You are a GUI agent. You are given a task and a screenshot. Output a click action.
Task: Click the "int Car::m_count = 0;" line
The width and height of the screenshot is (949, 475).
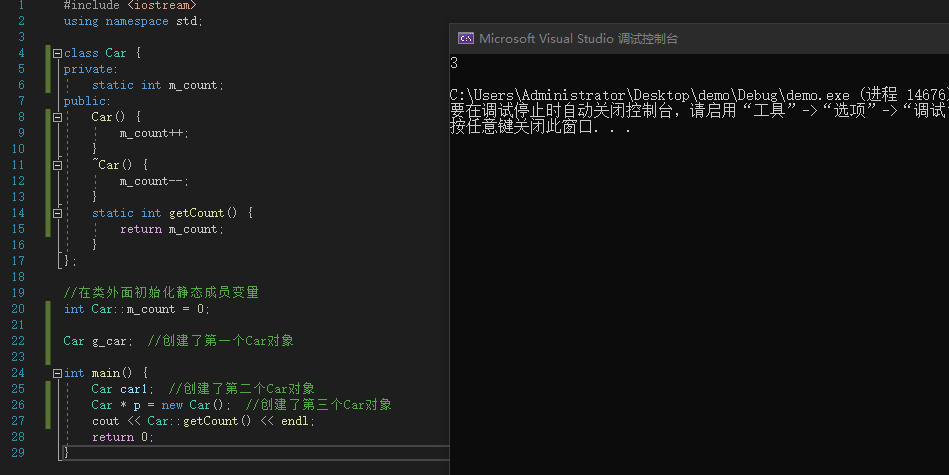(137, 309)
